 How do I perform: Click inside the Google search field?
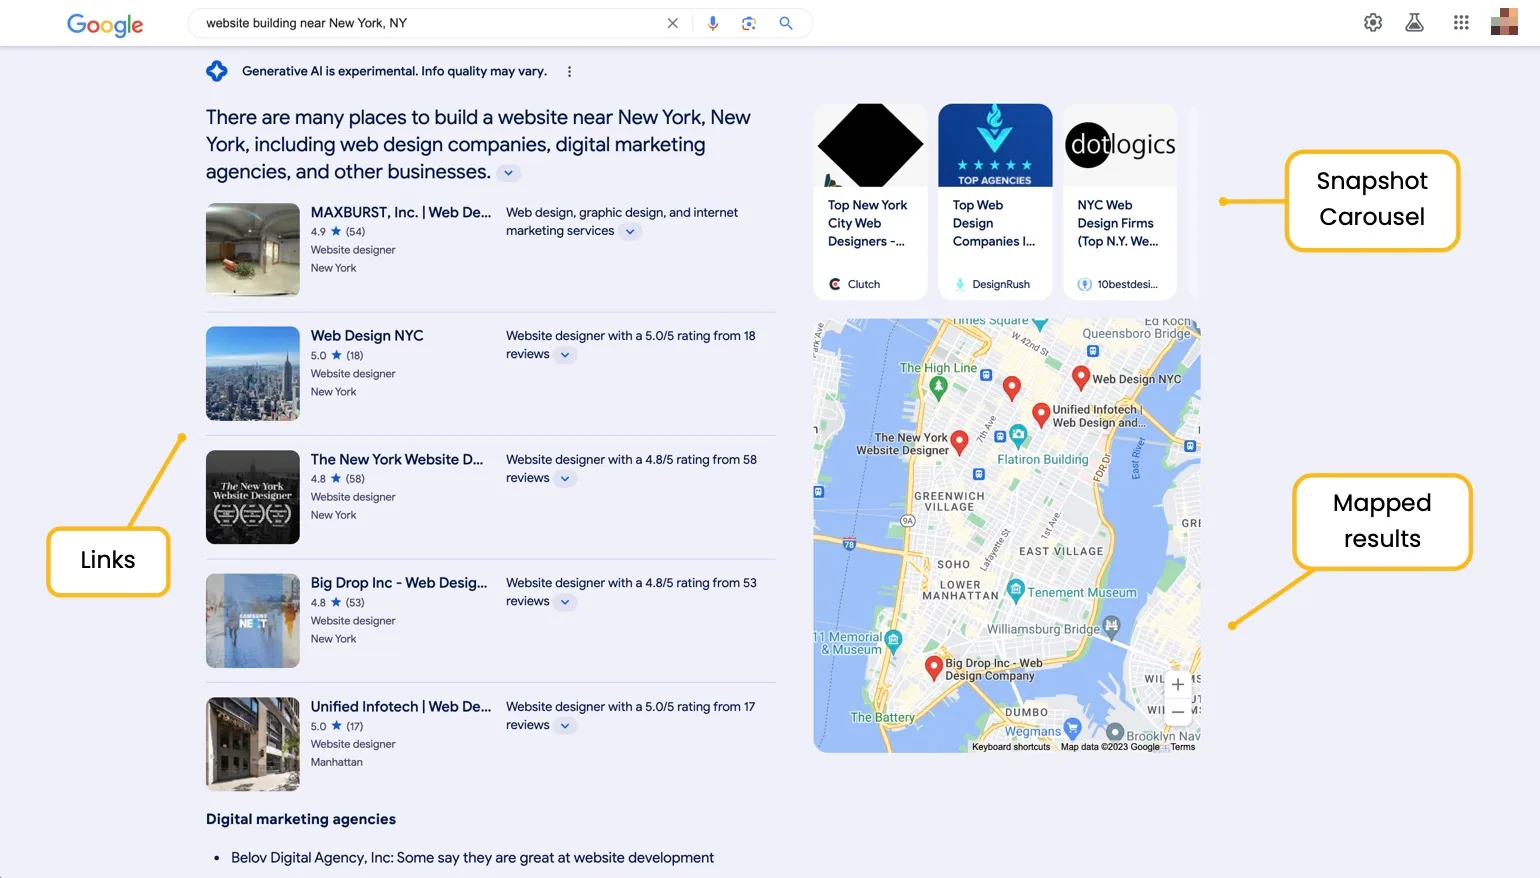click(x=430, y=23)
